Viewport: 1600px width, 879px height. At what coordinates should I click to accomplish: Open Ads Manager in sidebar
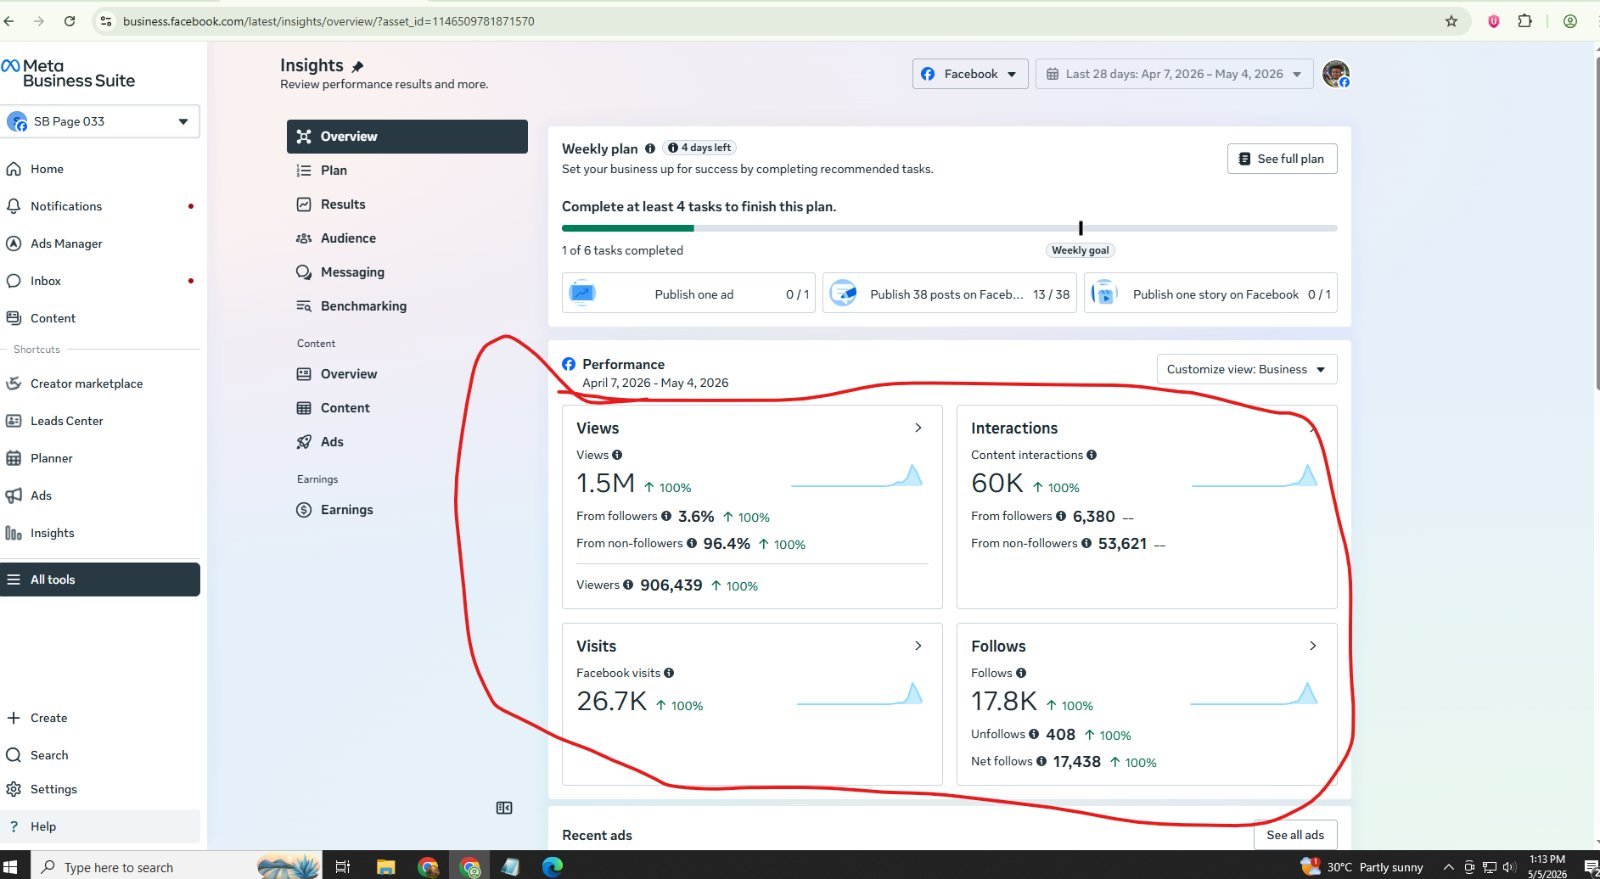tap(66, 243)
